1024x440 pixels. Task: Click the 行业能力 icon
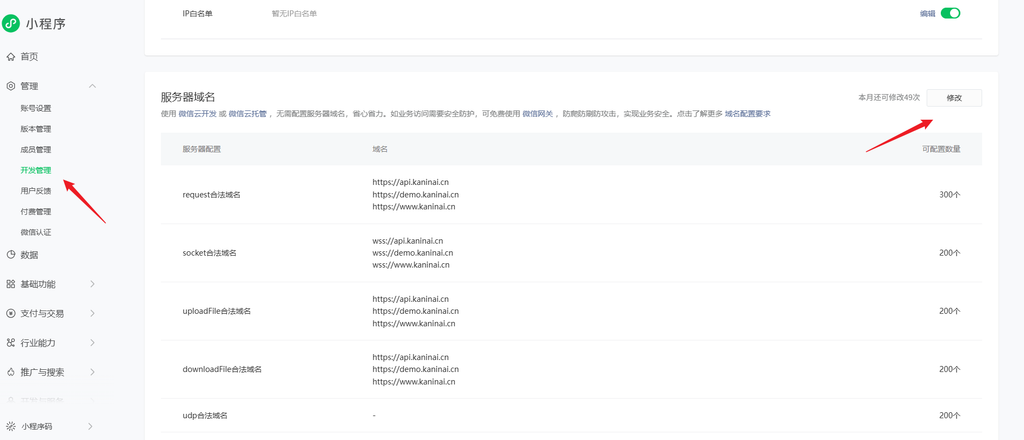pos(10,343)
